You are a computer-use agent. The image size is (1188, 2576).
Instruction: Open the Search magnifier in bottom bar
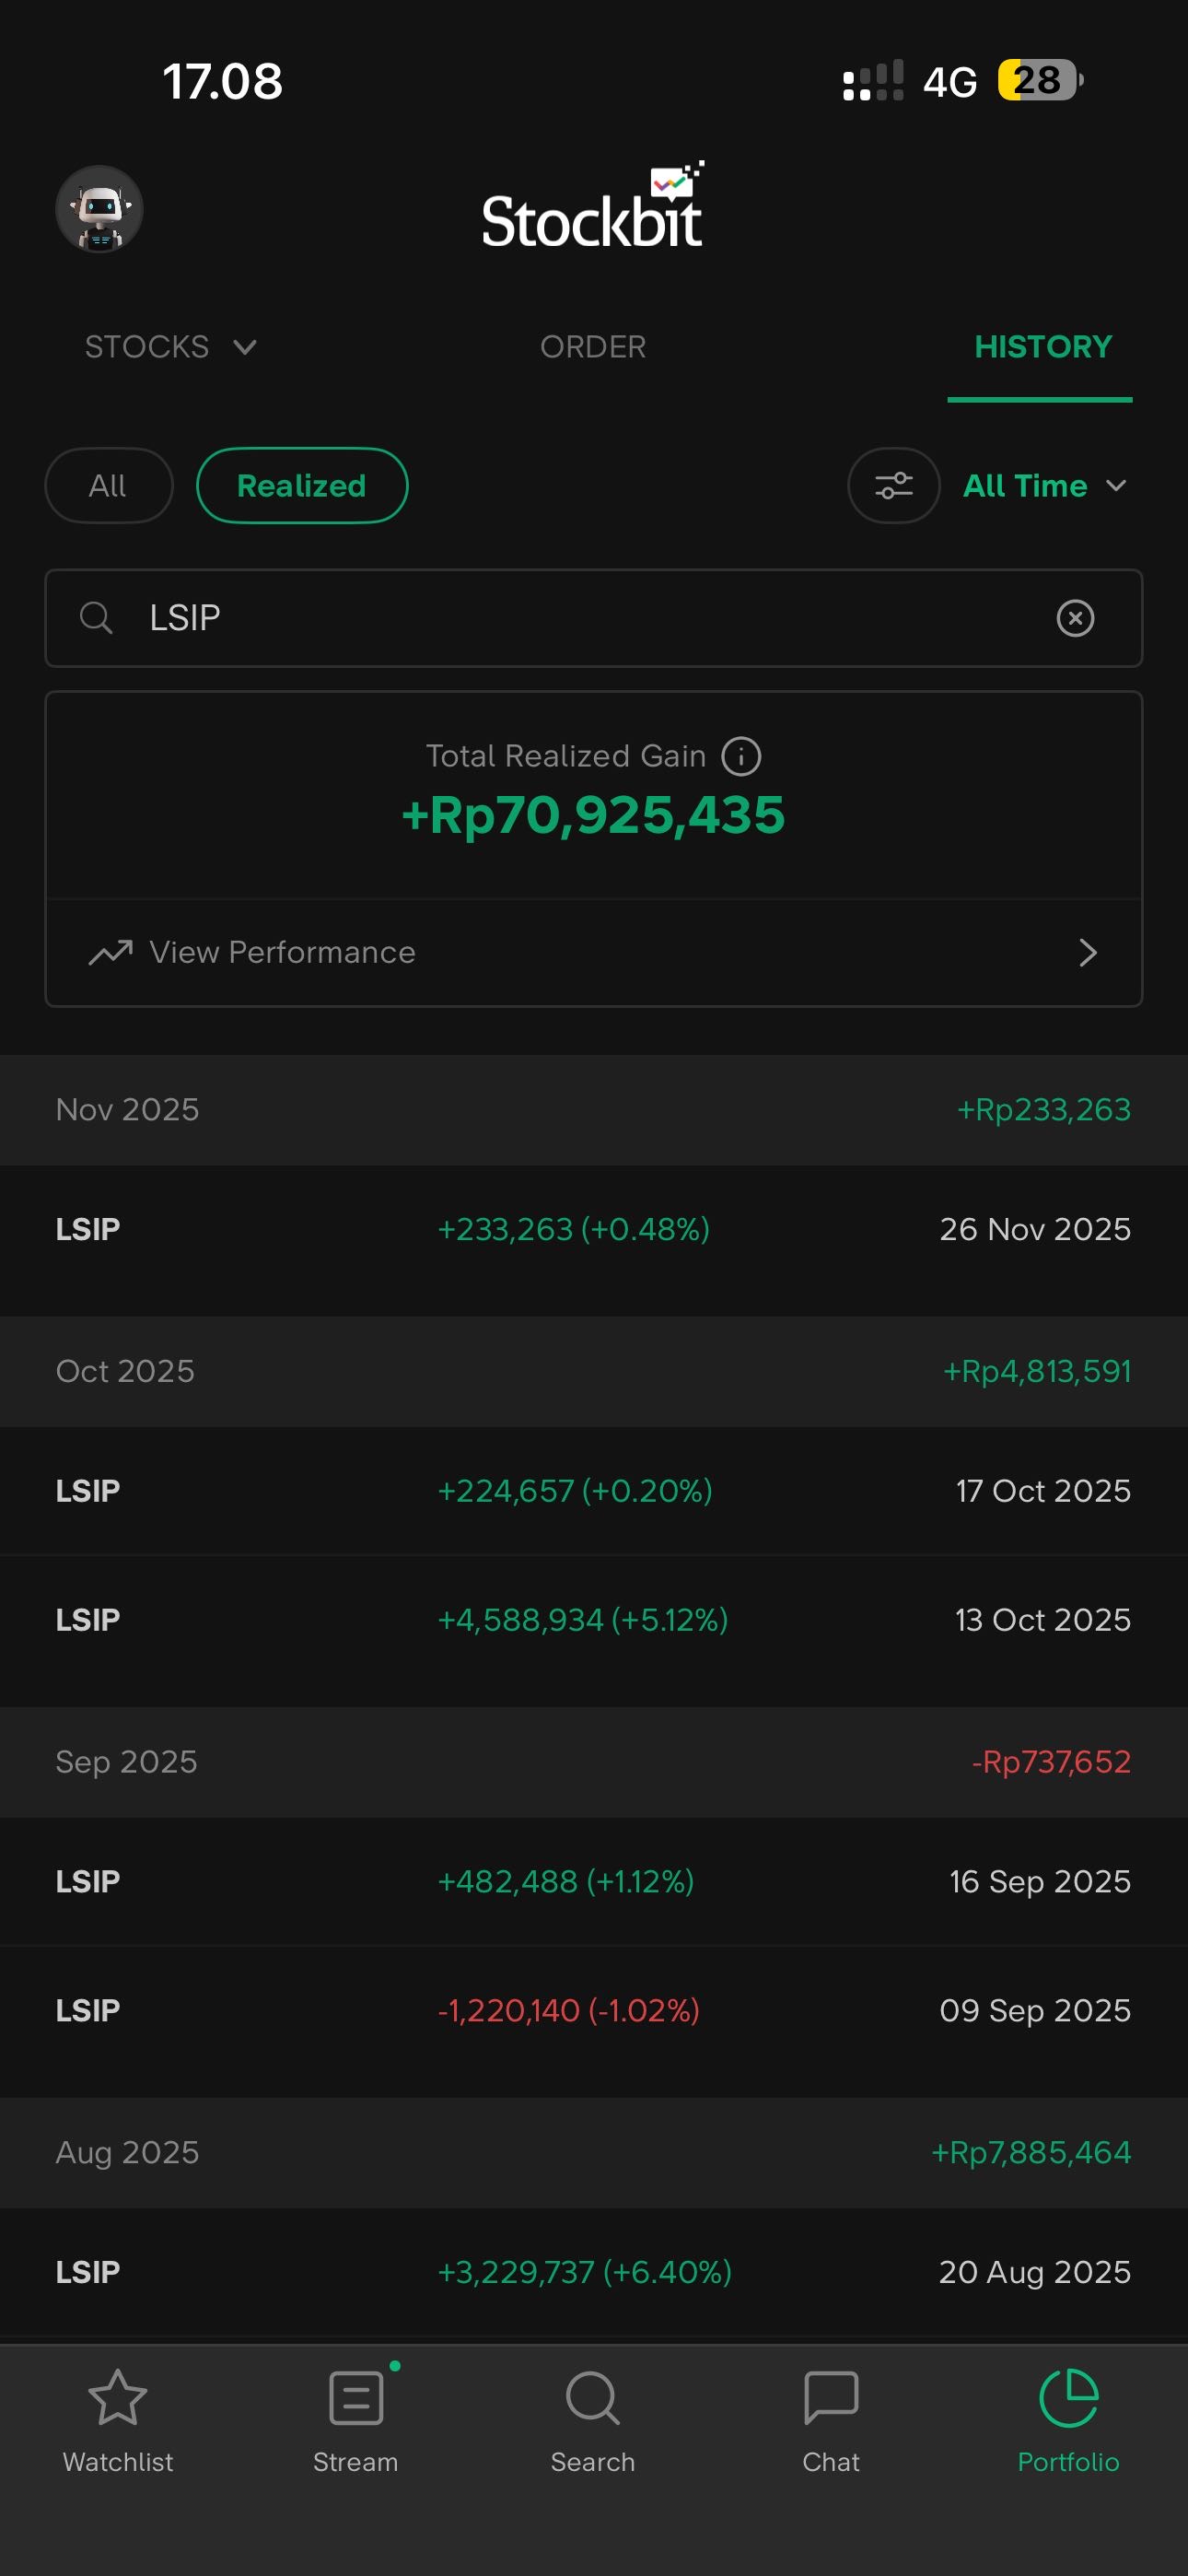point(593,2398)
